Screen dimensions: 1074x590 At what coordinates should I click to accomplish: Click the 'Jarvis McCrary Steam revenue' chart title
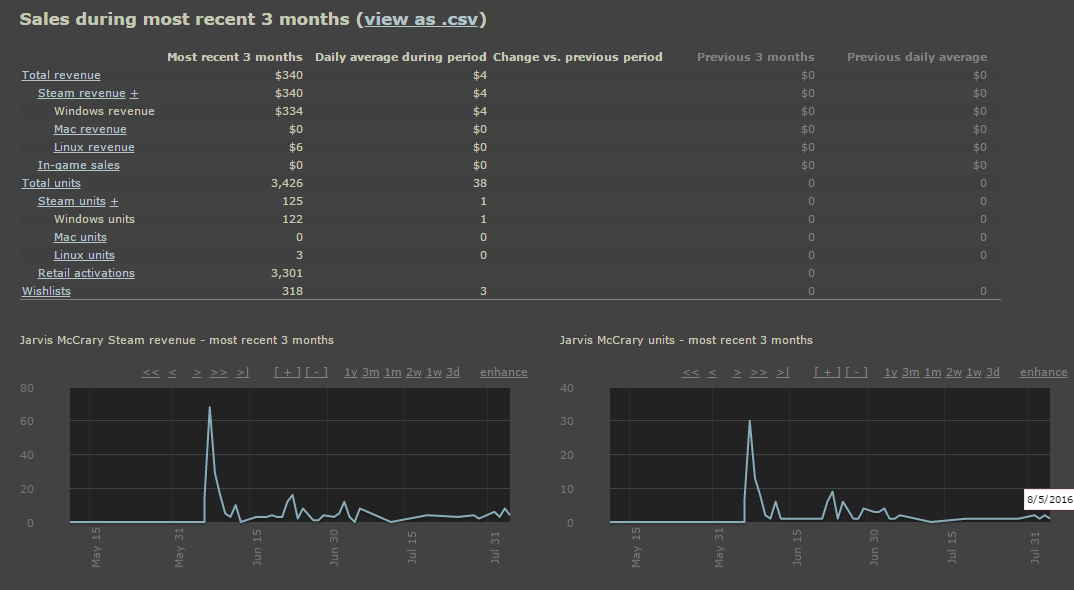tap(177, 340)
